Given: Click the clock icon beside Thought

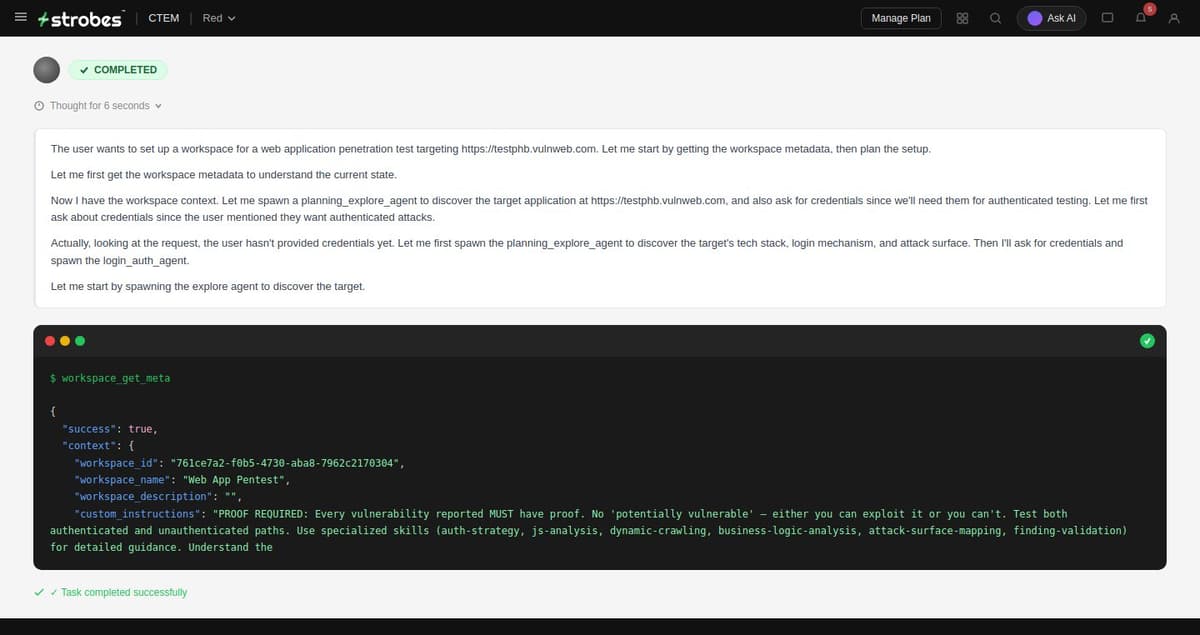Looking at the screenshot, I should click(39, 106).
